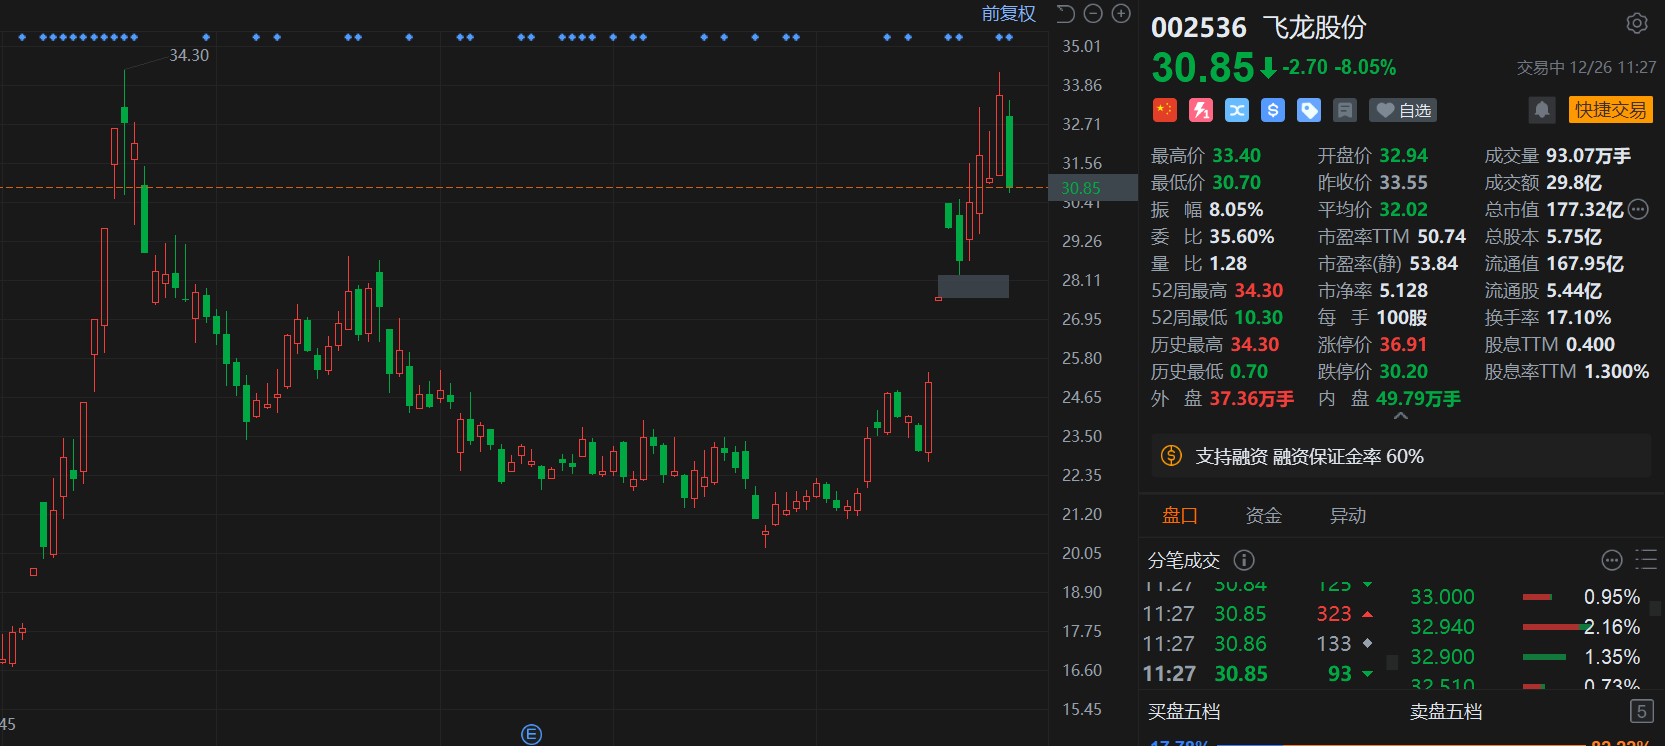1665x746 pixels.
Task: Click the blue price tag icon
Action: 1308,110
